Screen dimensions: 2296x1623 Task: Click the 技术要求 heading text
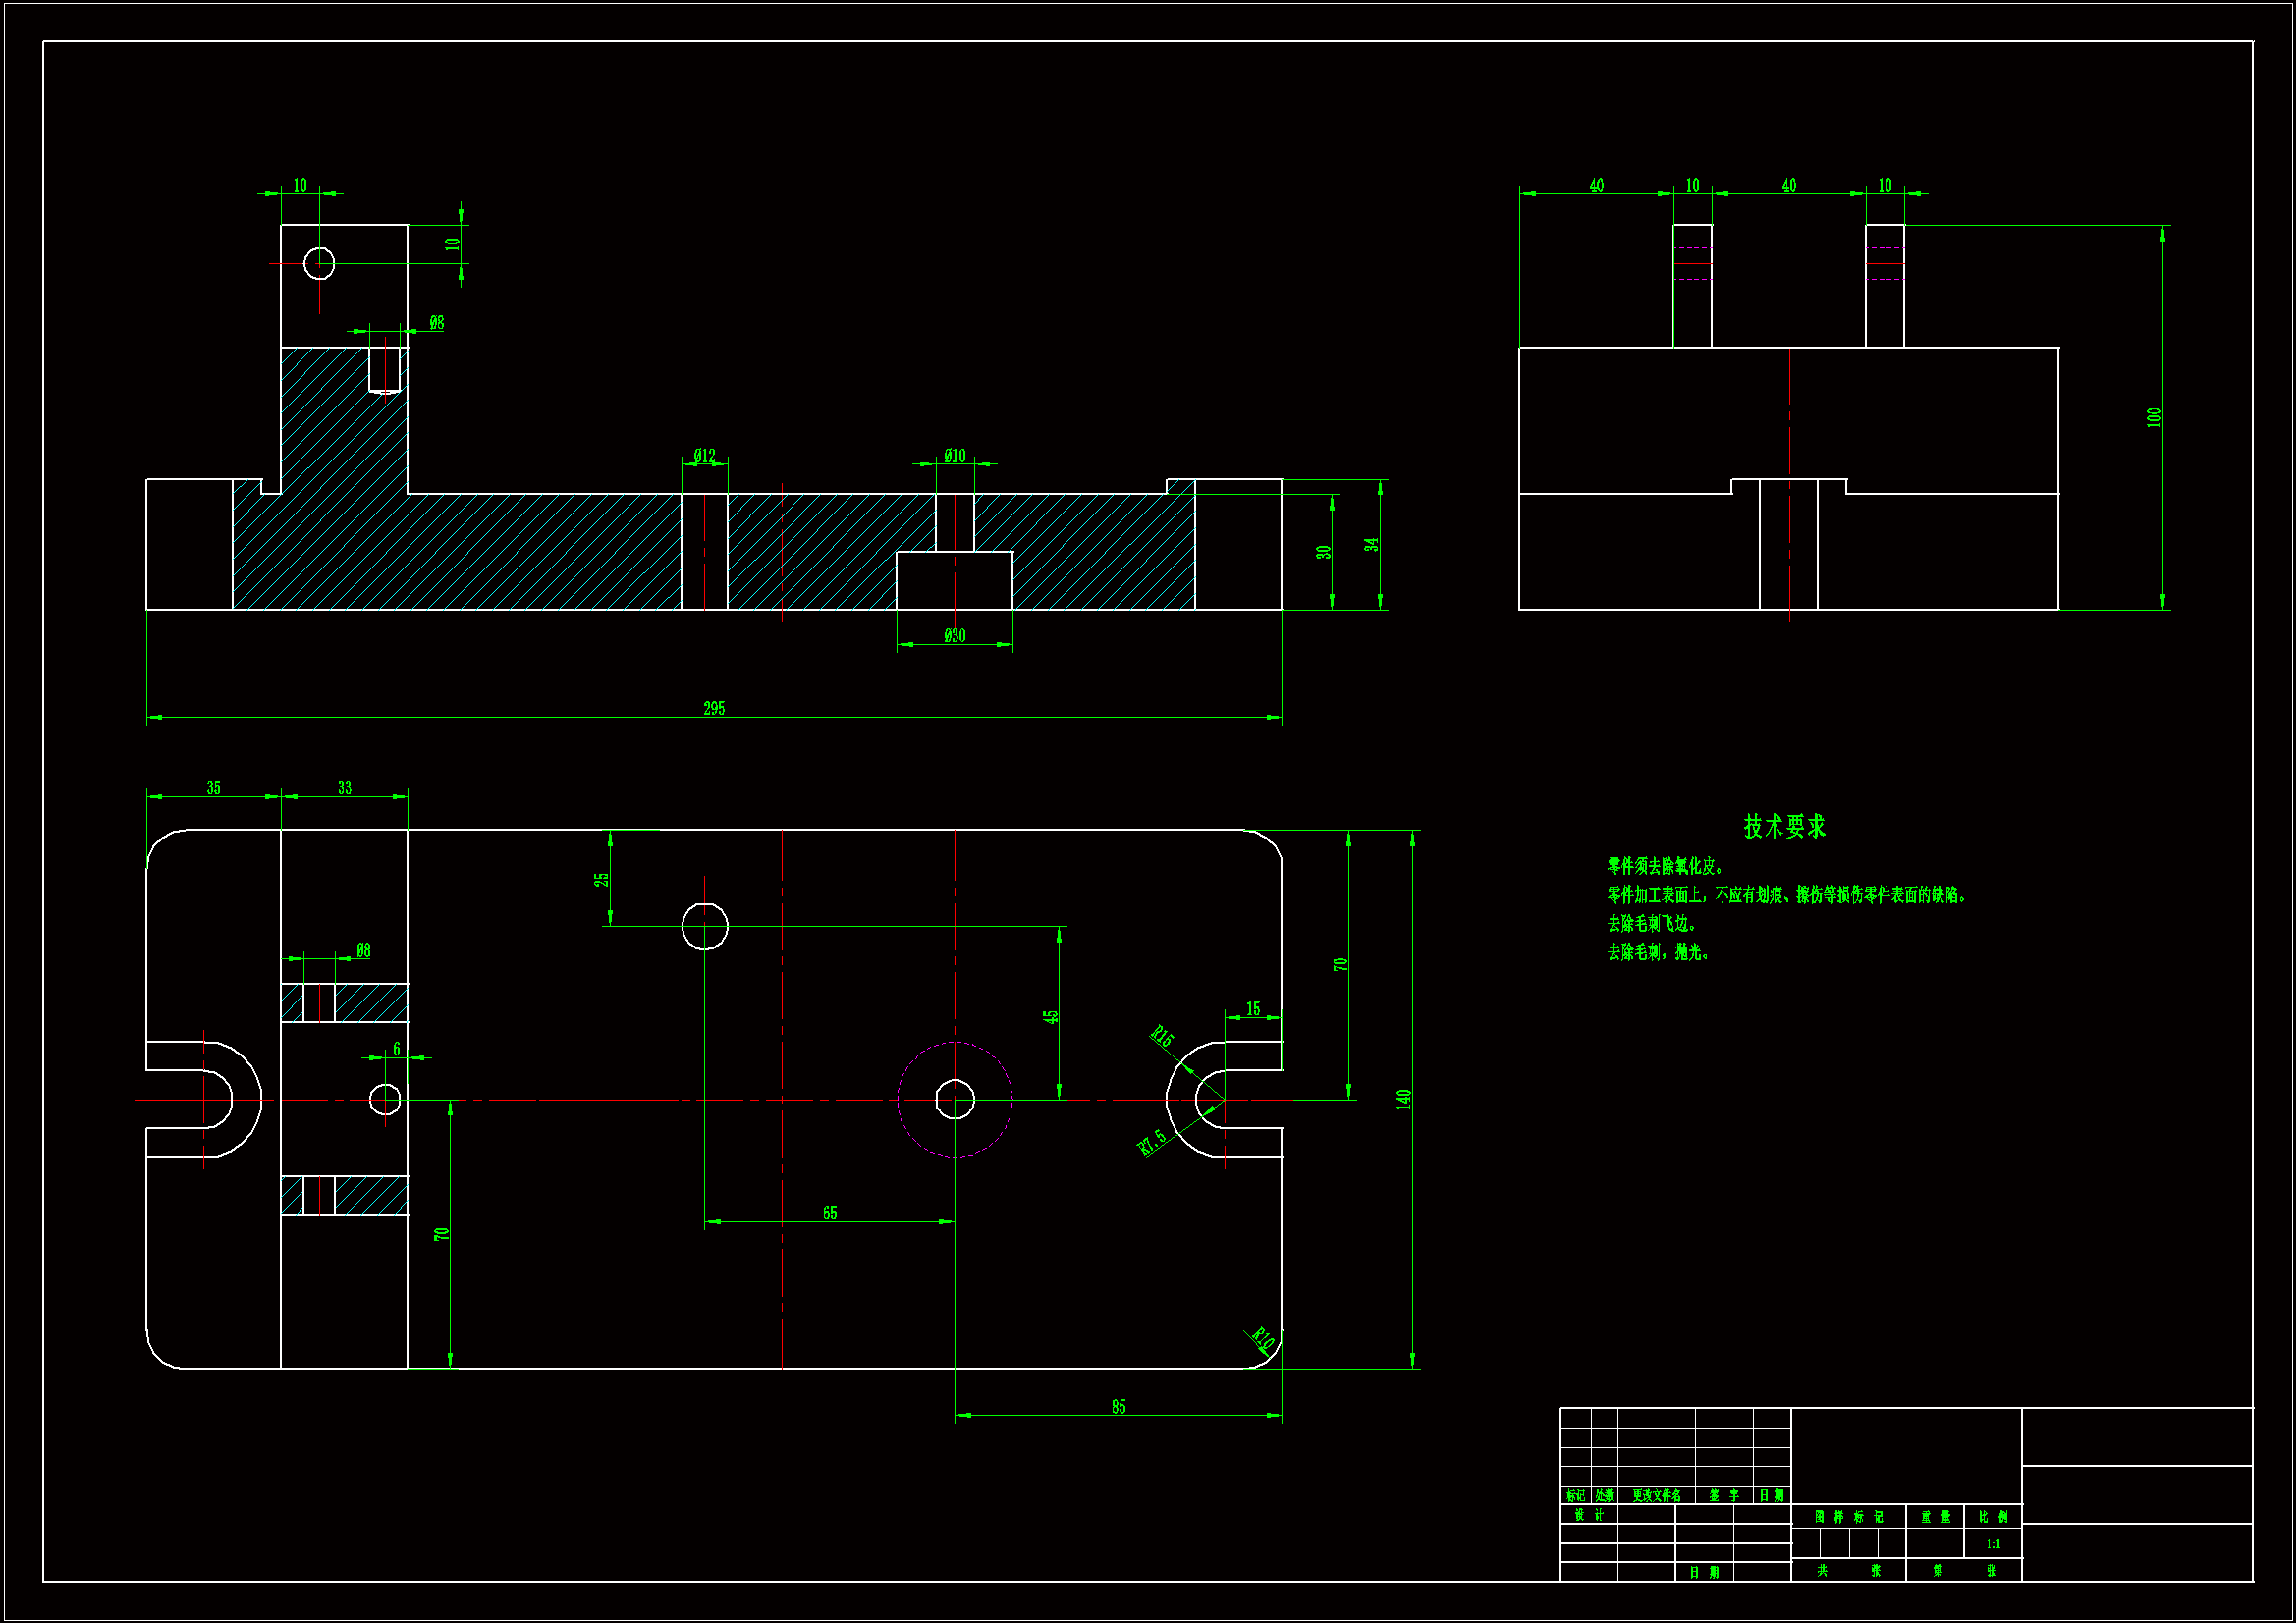[1784, 826]
